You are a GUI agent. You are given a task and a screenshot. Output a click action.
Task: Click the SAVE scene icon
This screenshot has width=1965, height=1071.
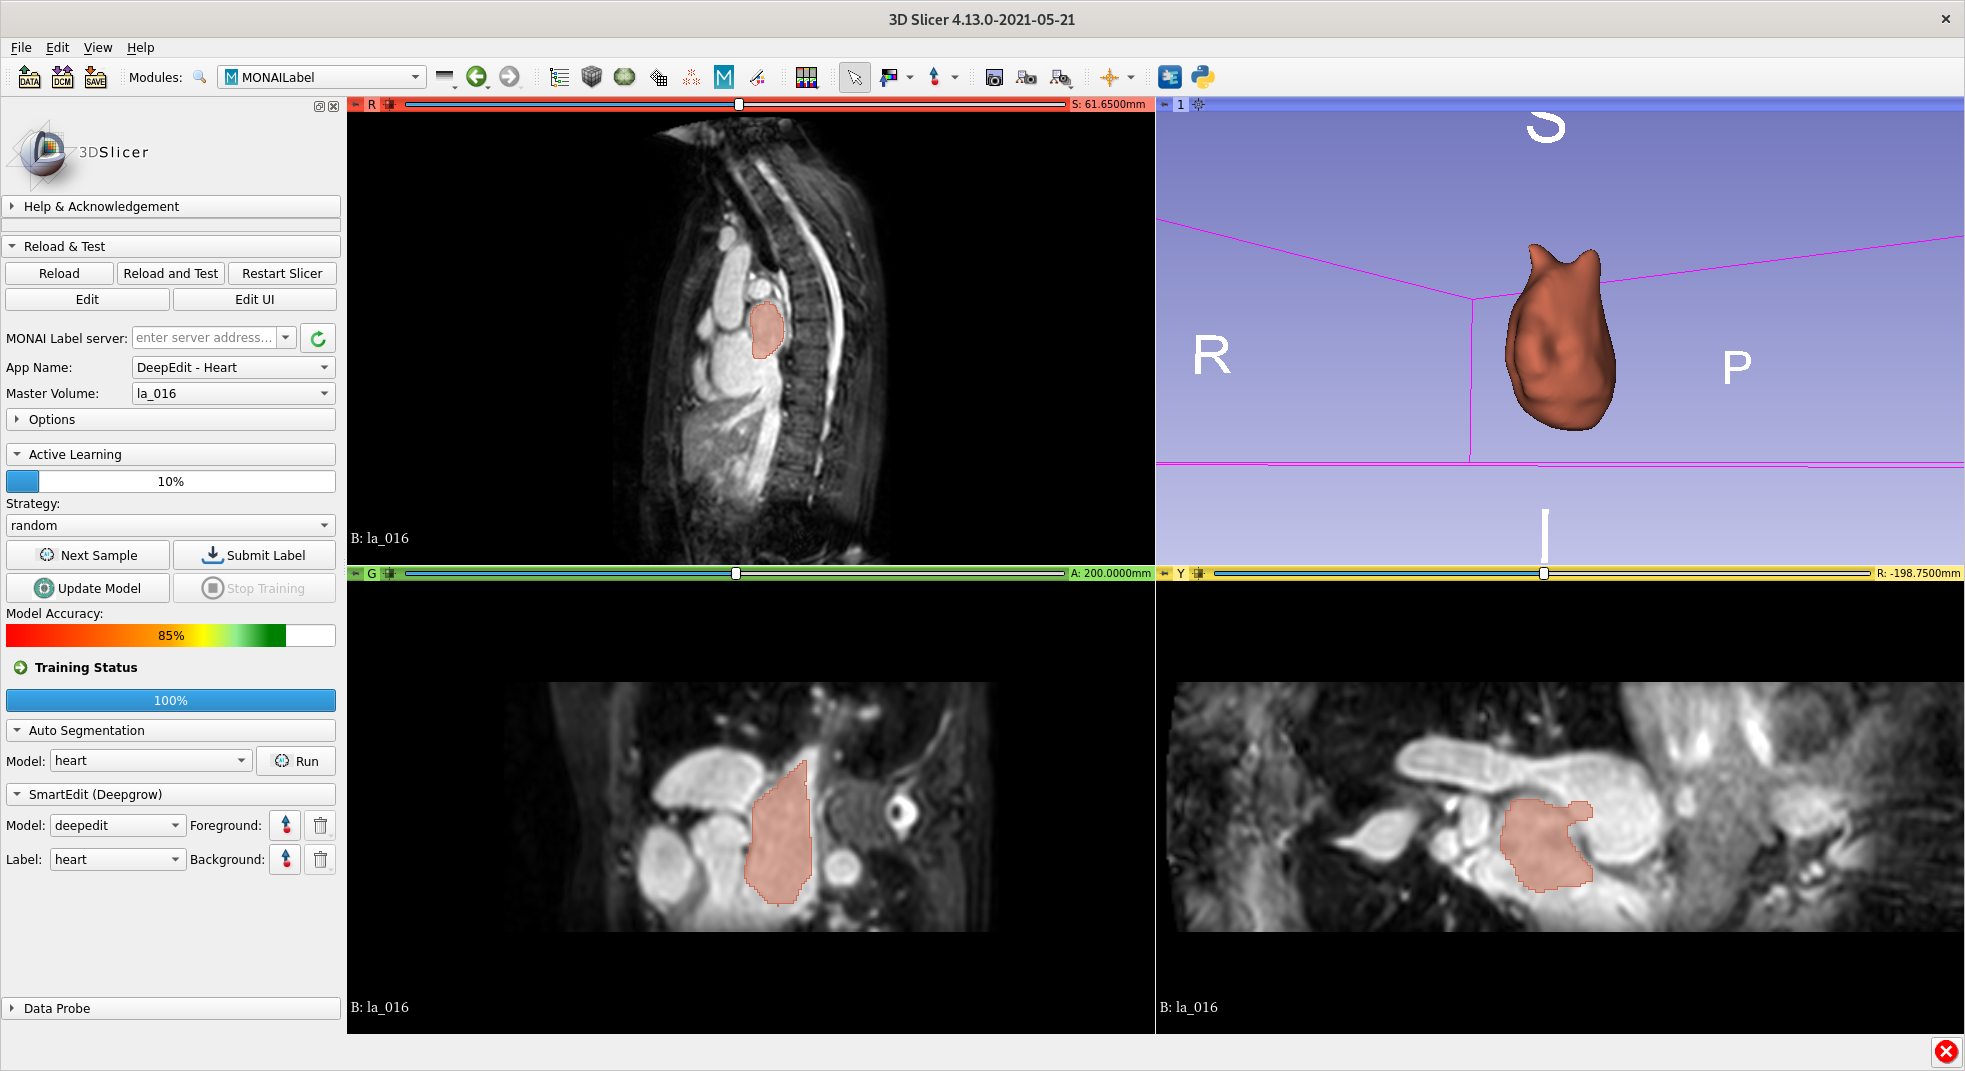95,77
